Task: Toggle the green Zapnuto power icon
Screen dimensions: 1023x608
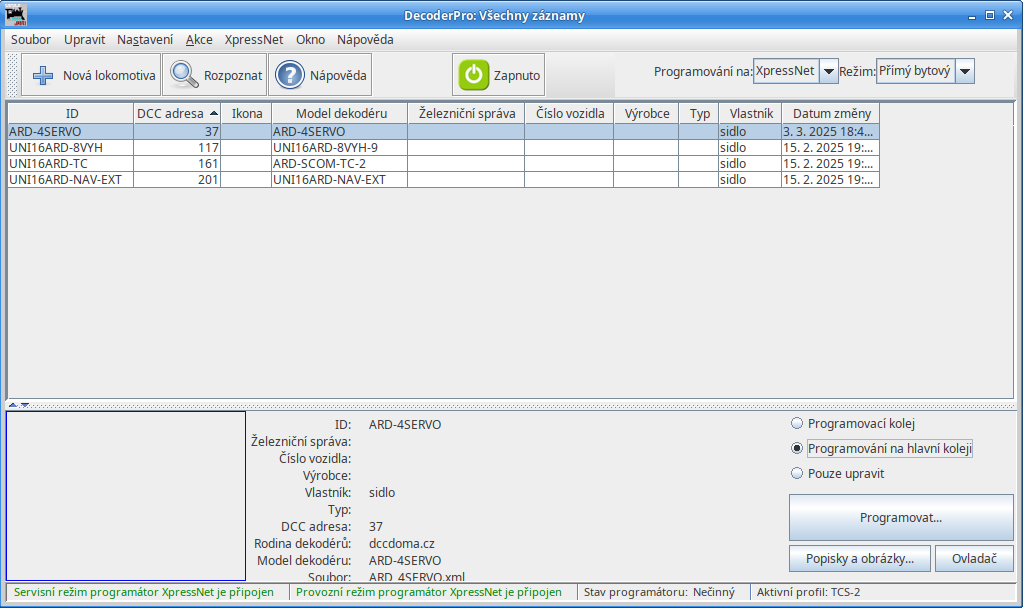Action: [473, 75]
